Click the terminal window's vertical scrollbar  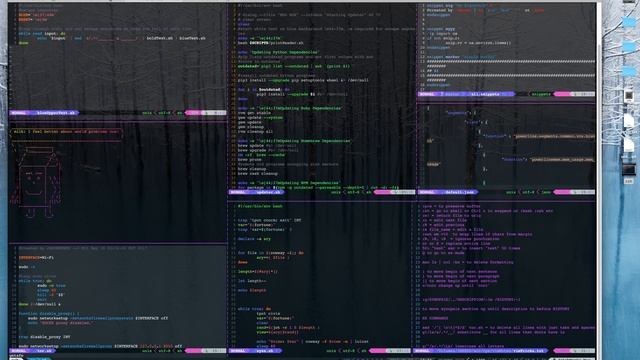(x=598, y=180)
